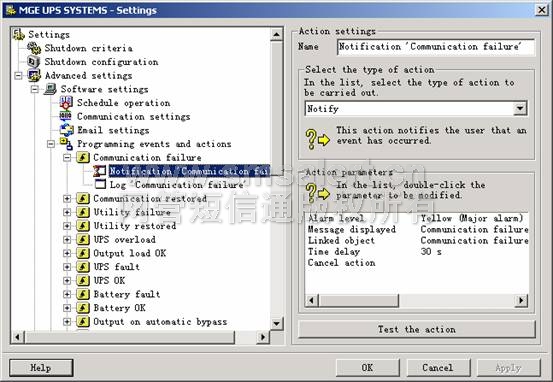Expand the Battery fault node
The image size is (553, 382).
(67, 295)
